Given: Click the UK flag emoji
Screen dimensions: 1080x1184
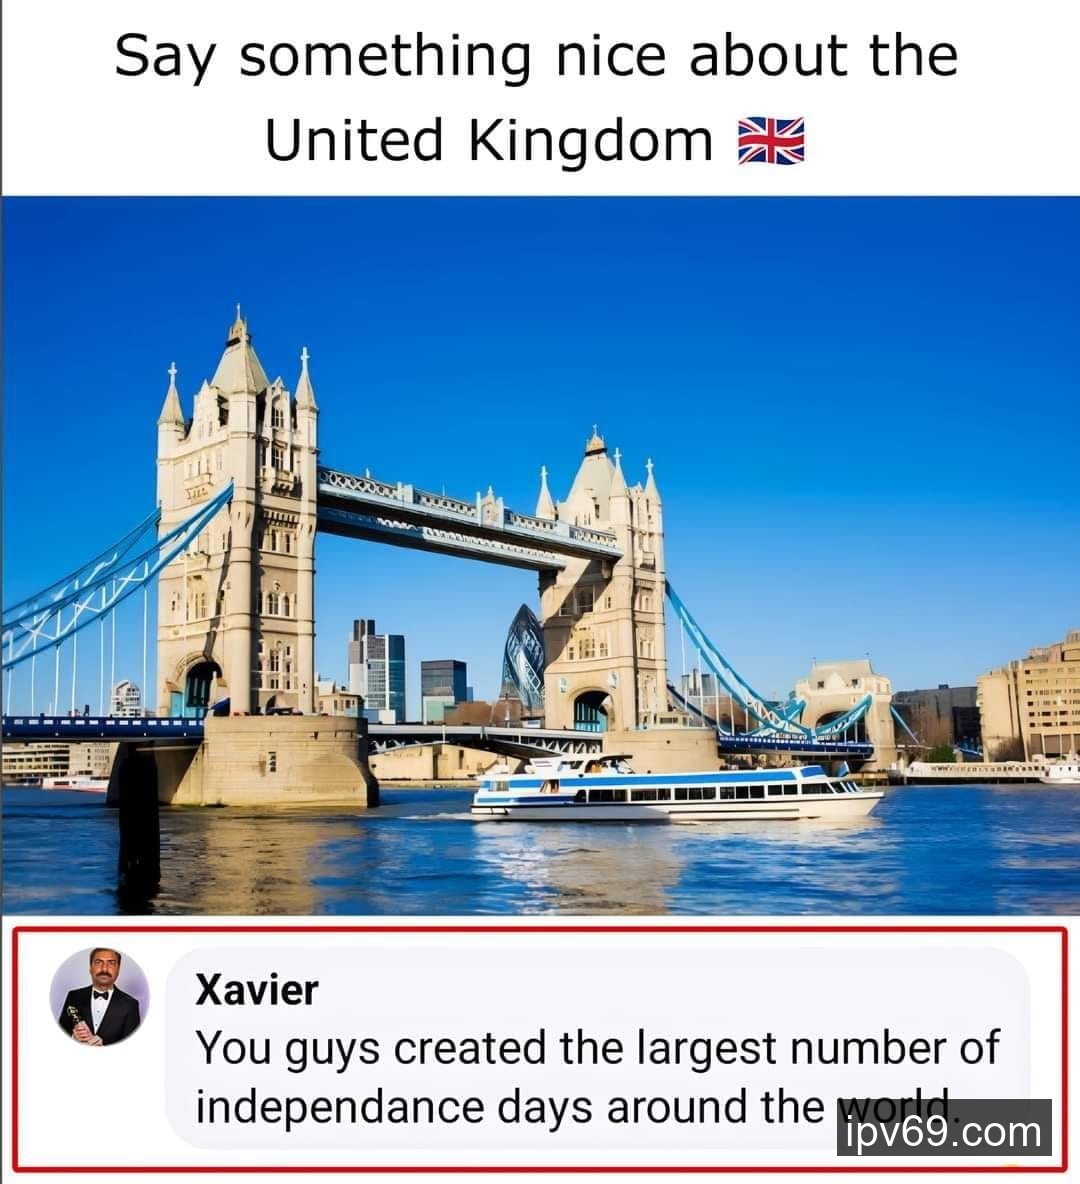Looking at the screenshot, I should point(770,141).
